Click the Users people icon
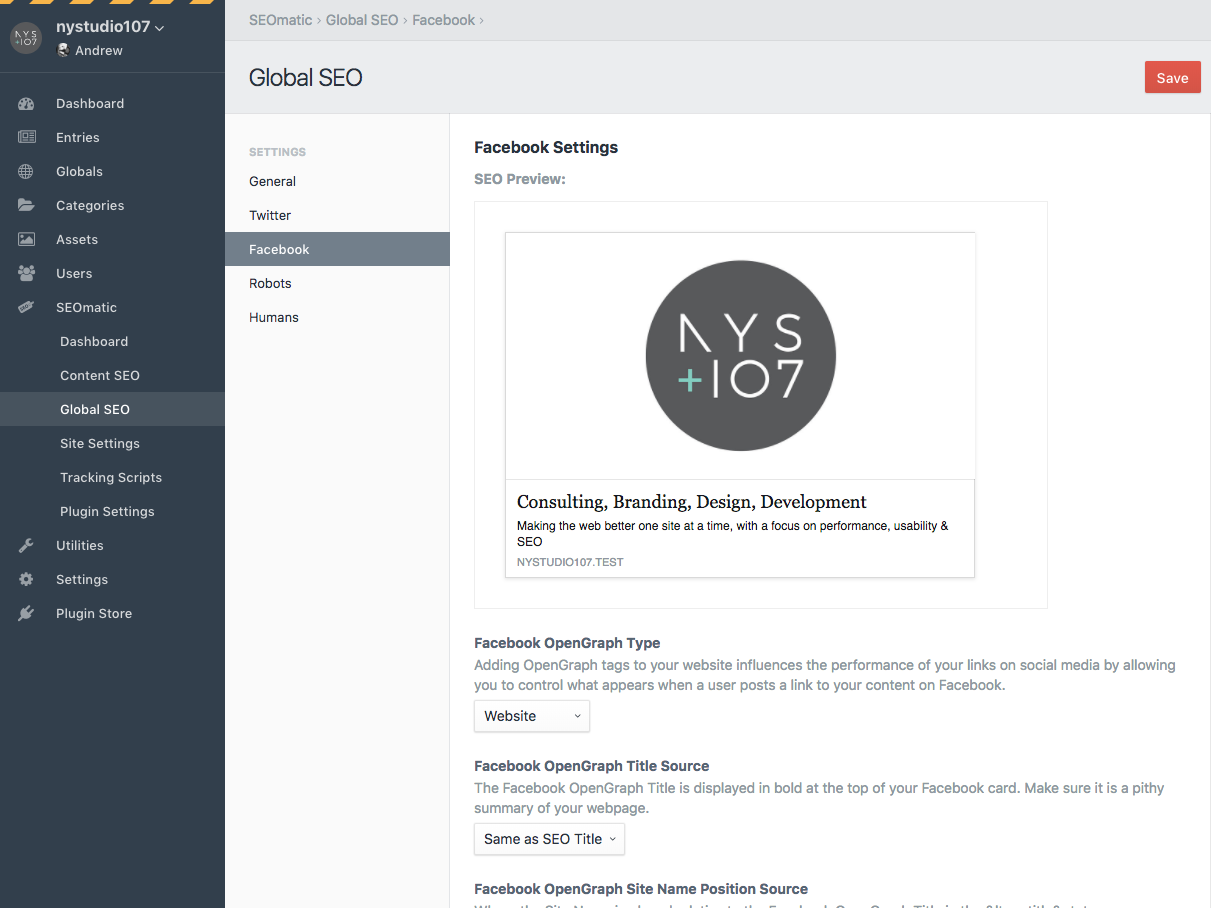Image resolution: width=1211 pixels, height=908 pixels. pos(26,273)
